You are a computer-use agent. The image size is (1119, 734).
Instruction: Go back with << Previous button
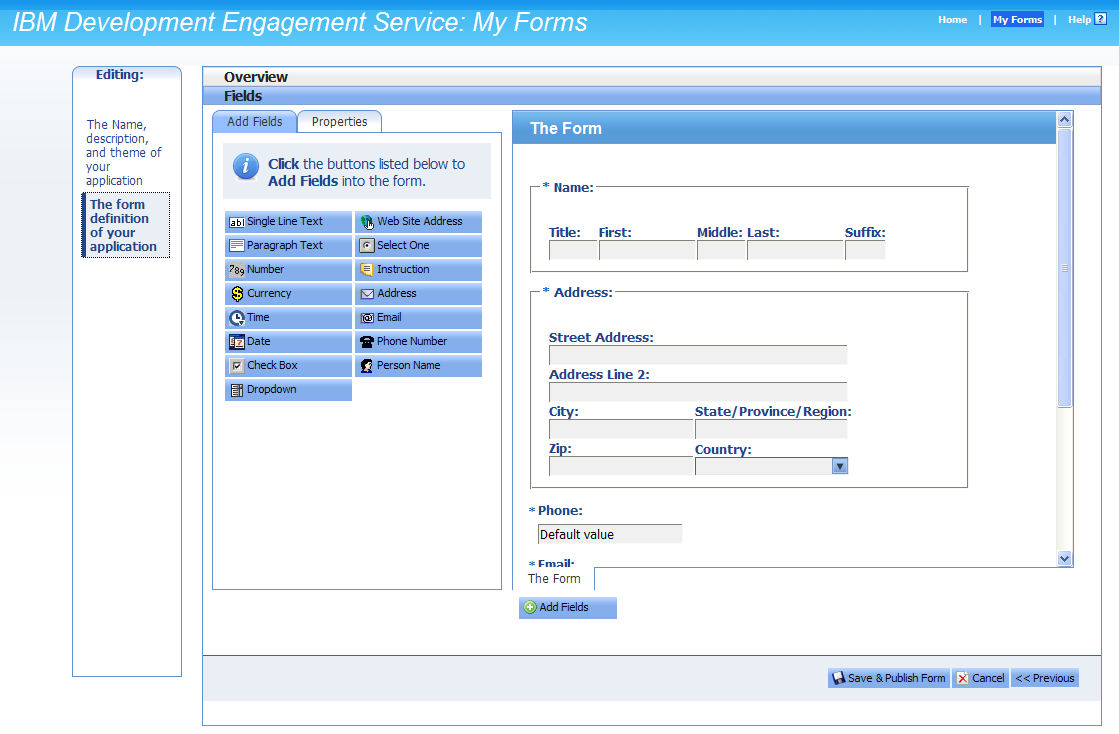(x=1045, y=678)
